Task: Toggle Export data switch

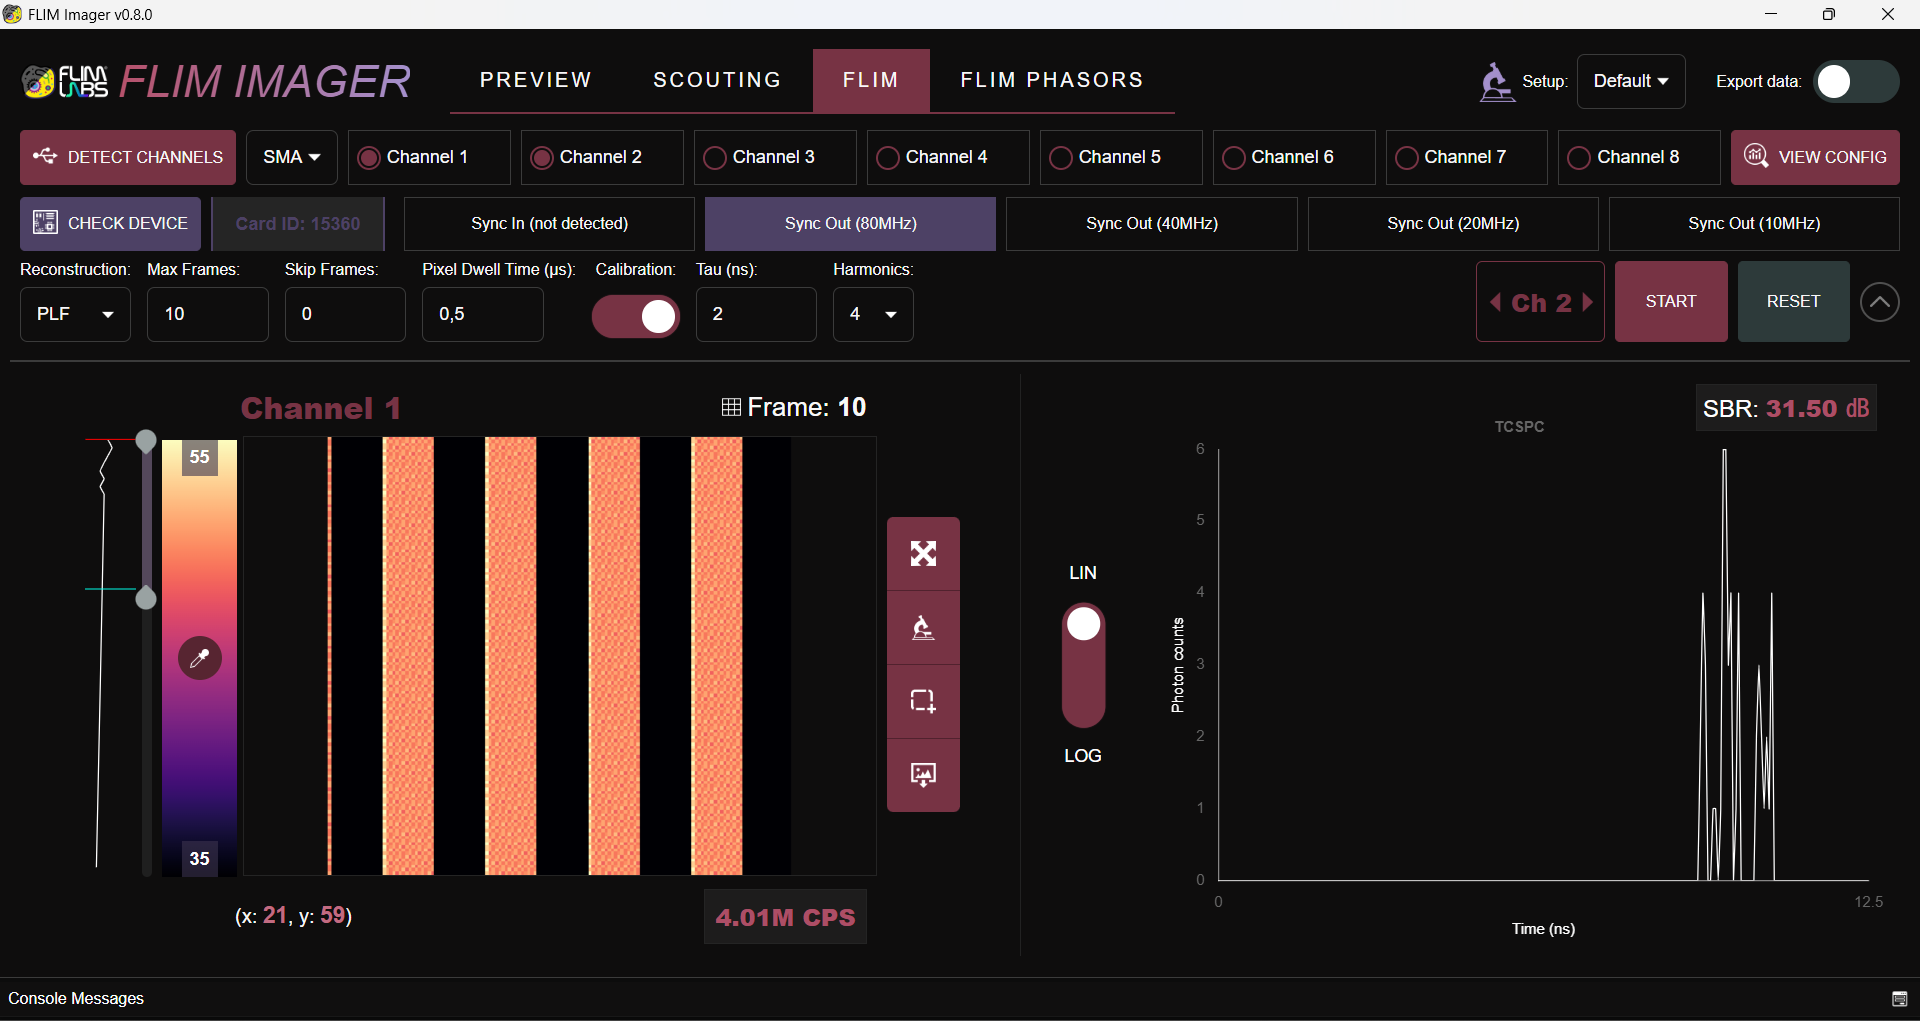Action: pos(1856,82)
